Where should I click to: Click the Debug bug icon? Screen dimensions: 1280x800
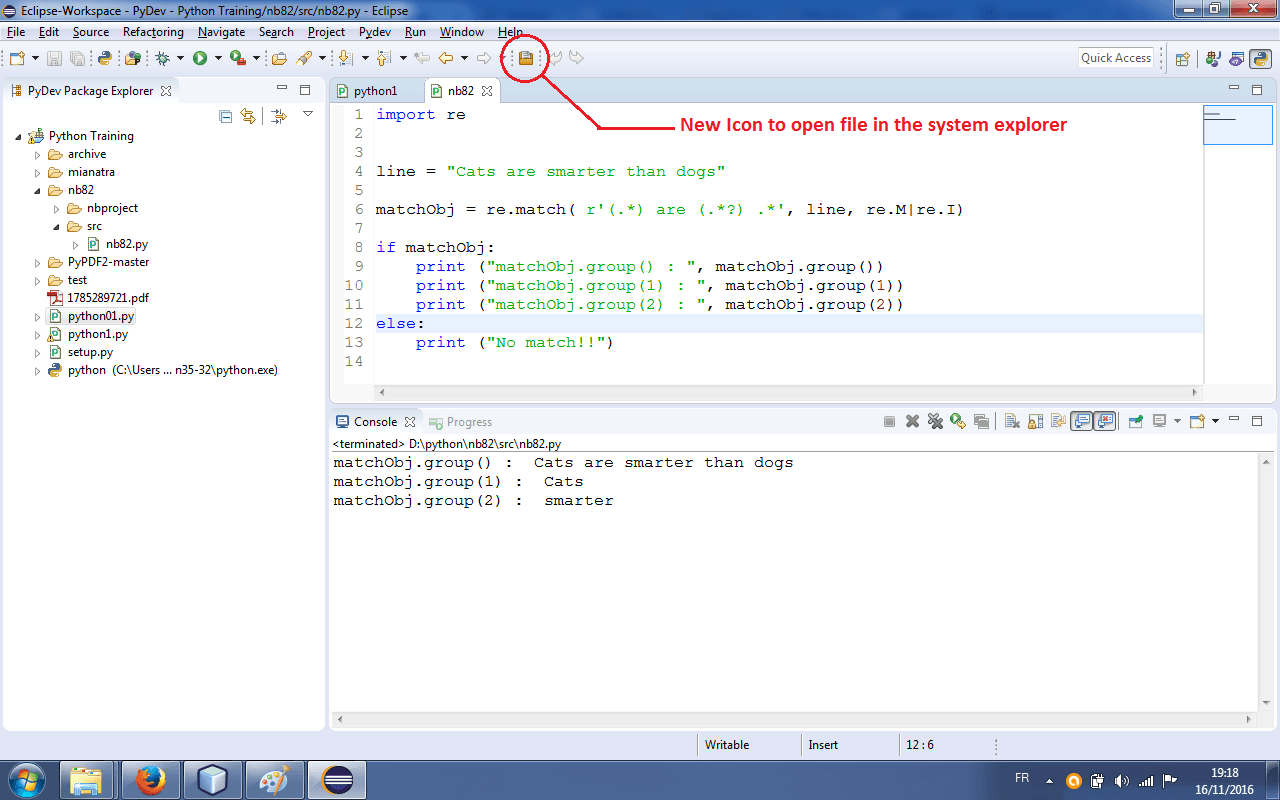click(x=163, y=58)
